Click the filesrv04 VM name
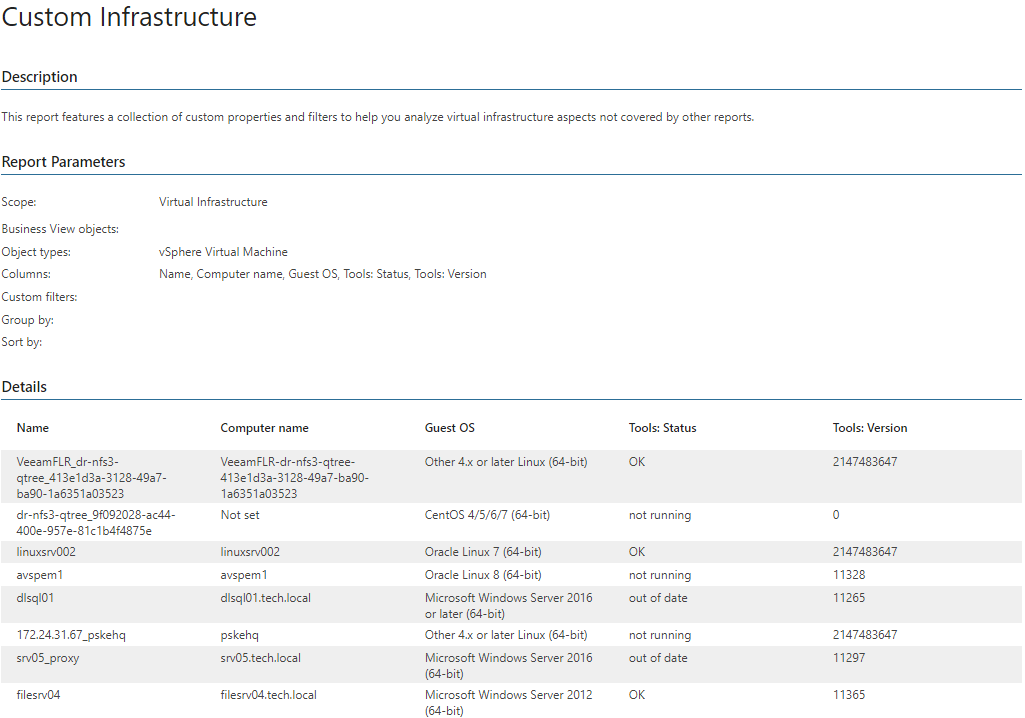Viewport: 1025px width, 718px height. [38, 695]
